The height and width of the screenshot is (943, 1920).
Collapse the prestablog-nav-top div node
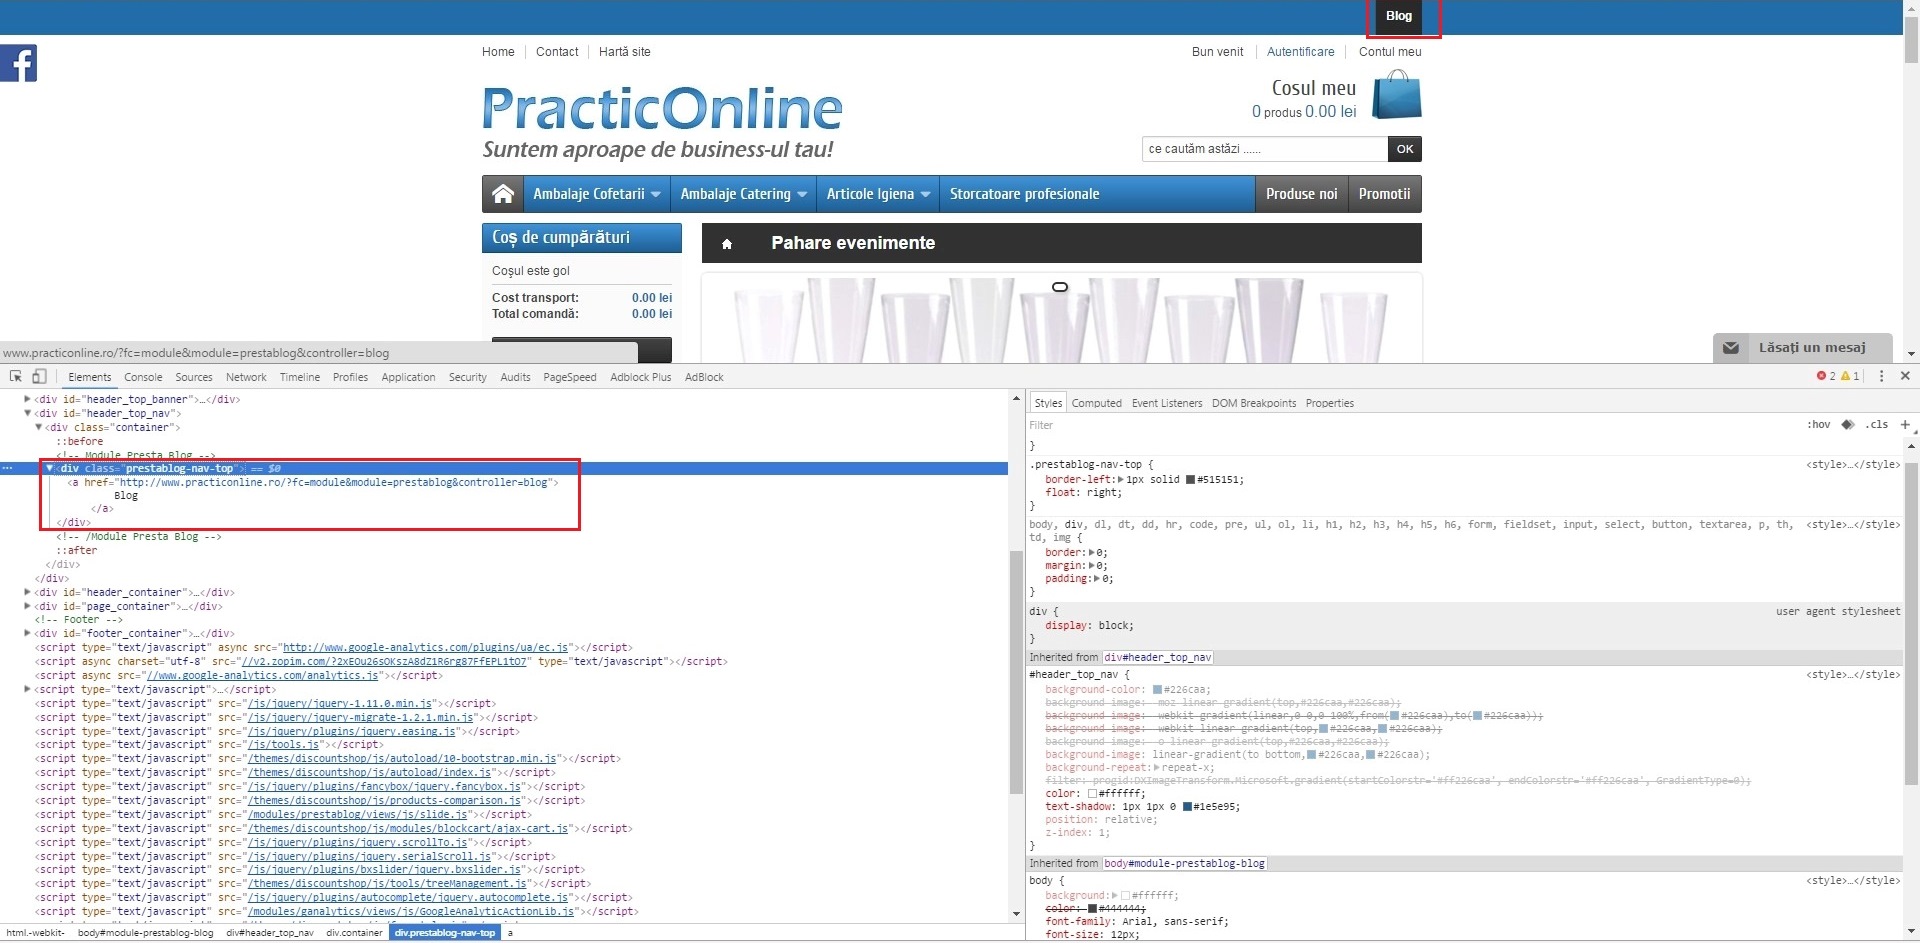(49, 468)
